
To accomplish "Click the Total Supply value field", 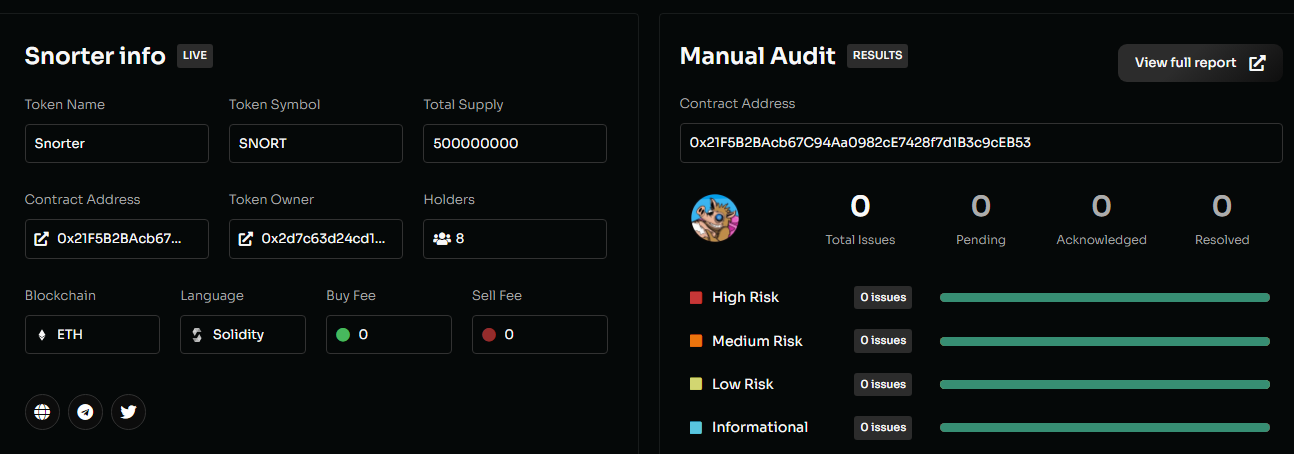I will pos(514,143).
